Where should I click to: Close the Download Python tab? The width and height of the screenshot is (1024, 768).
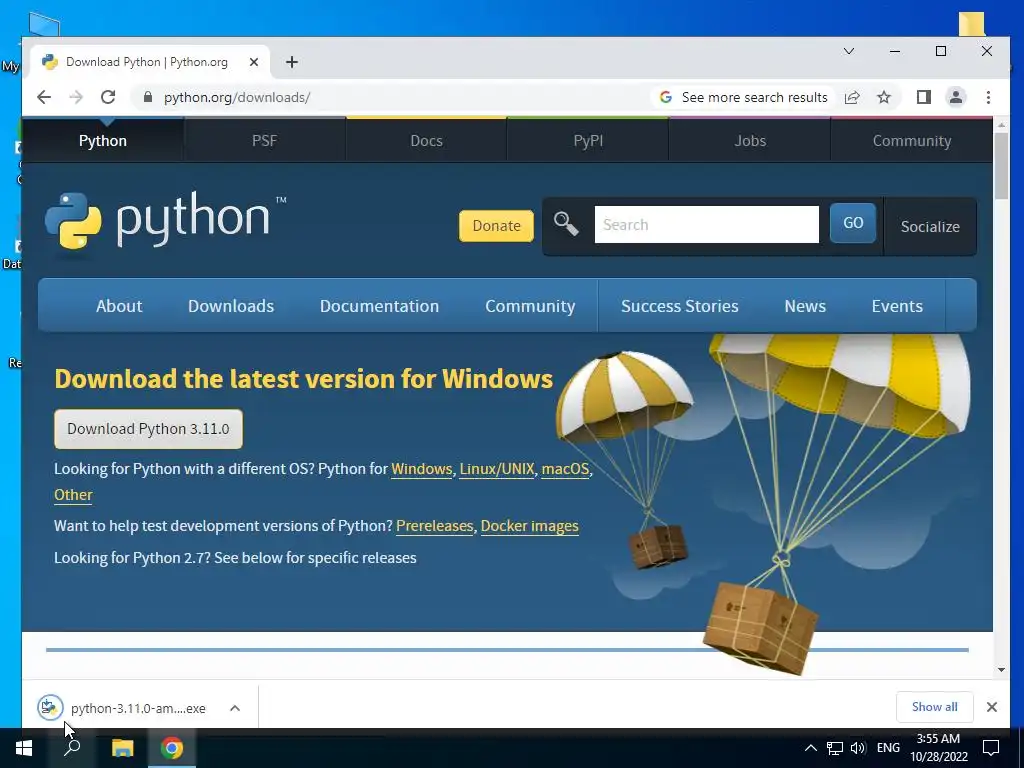[254, 62]
